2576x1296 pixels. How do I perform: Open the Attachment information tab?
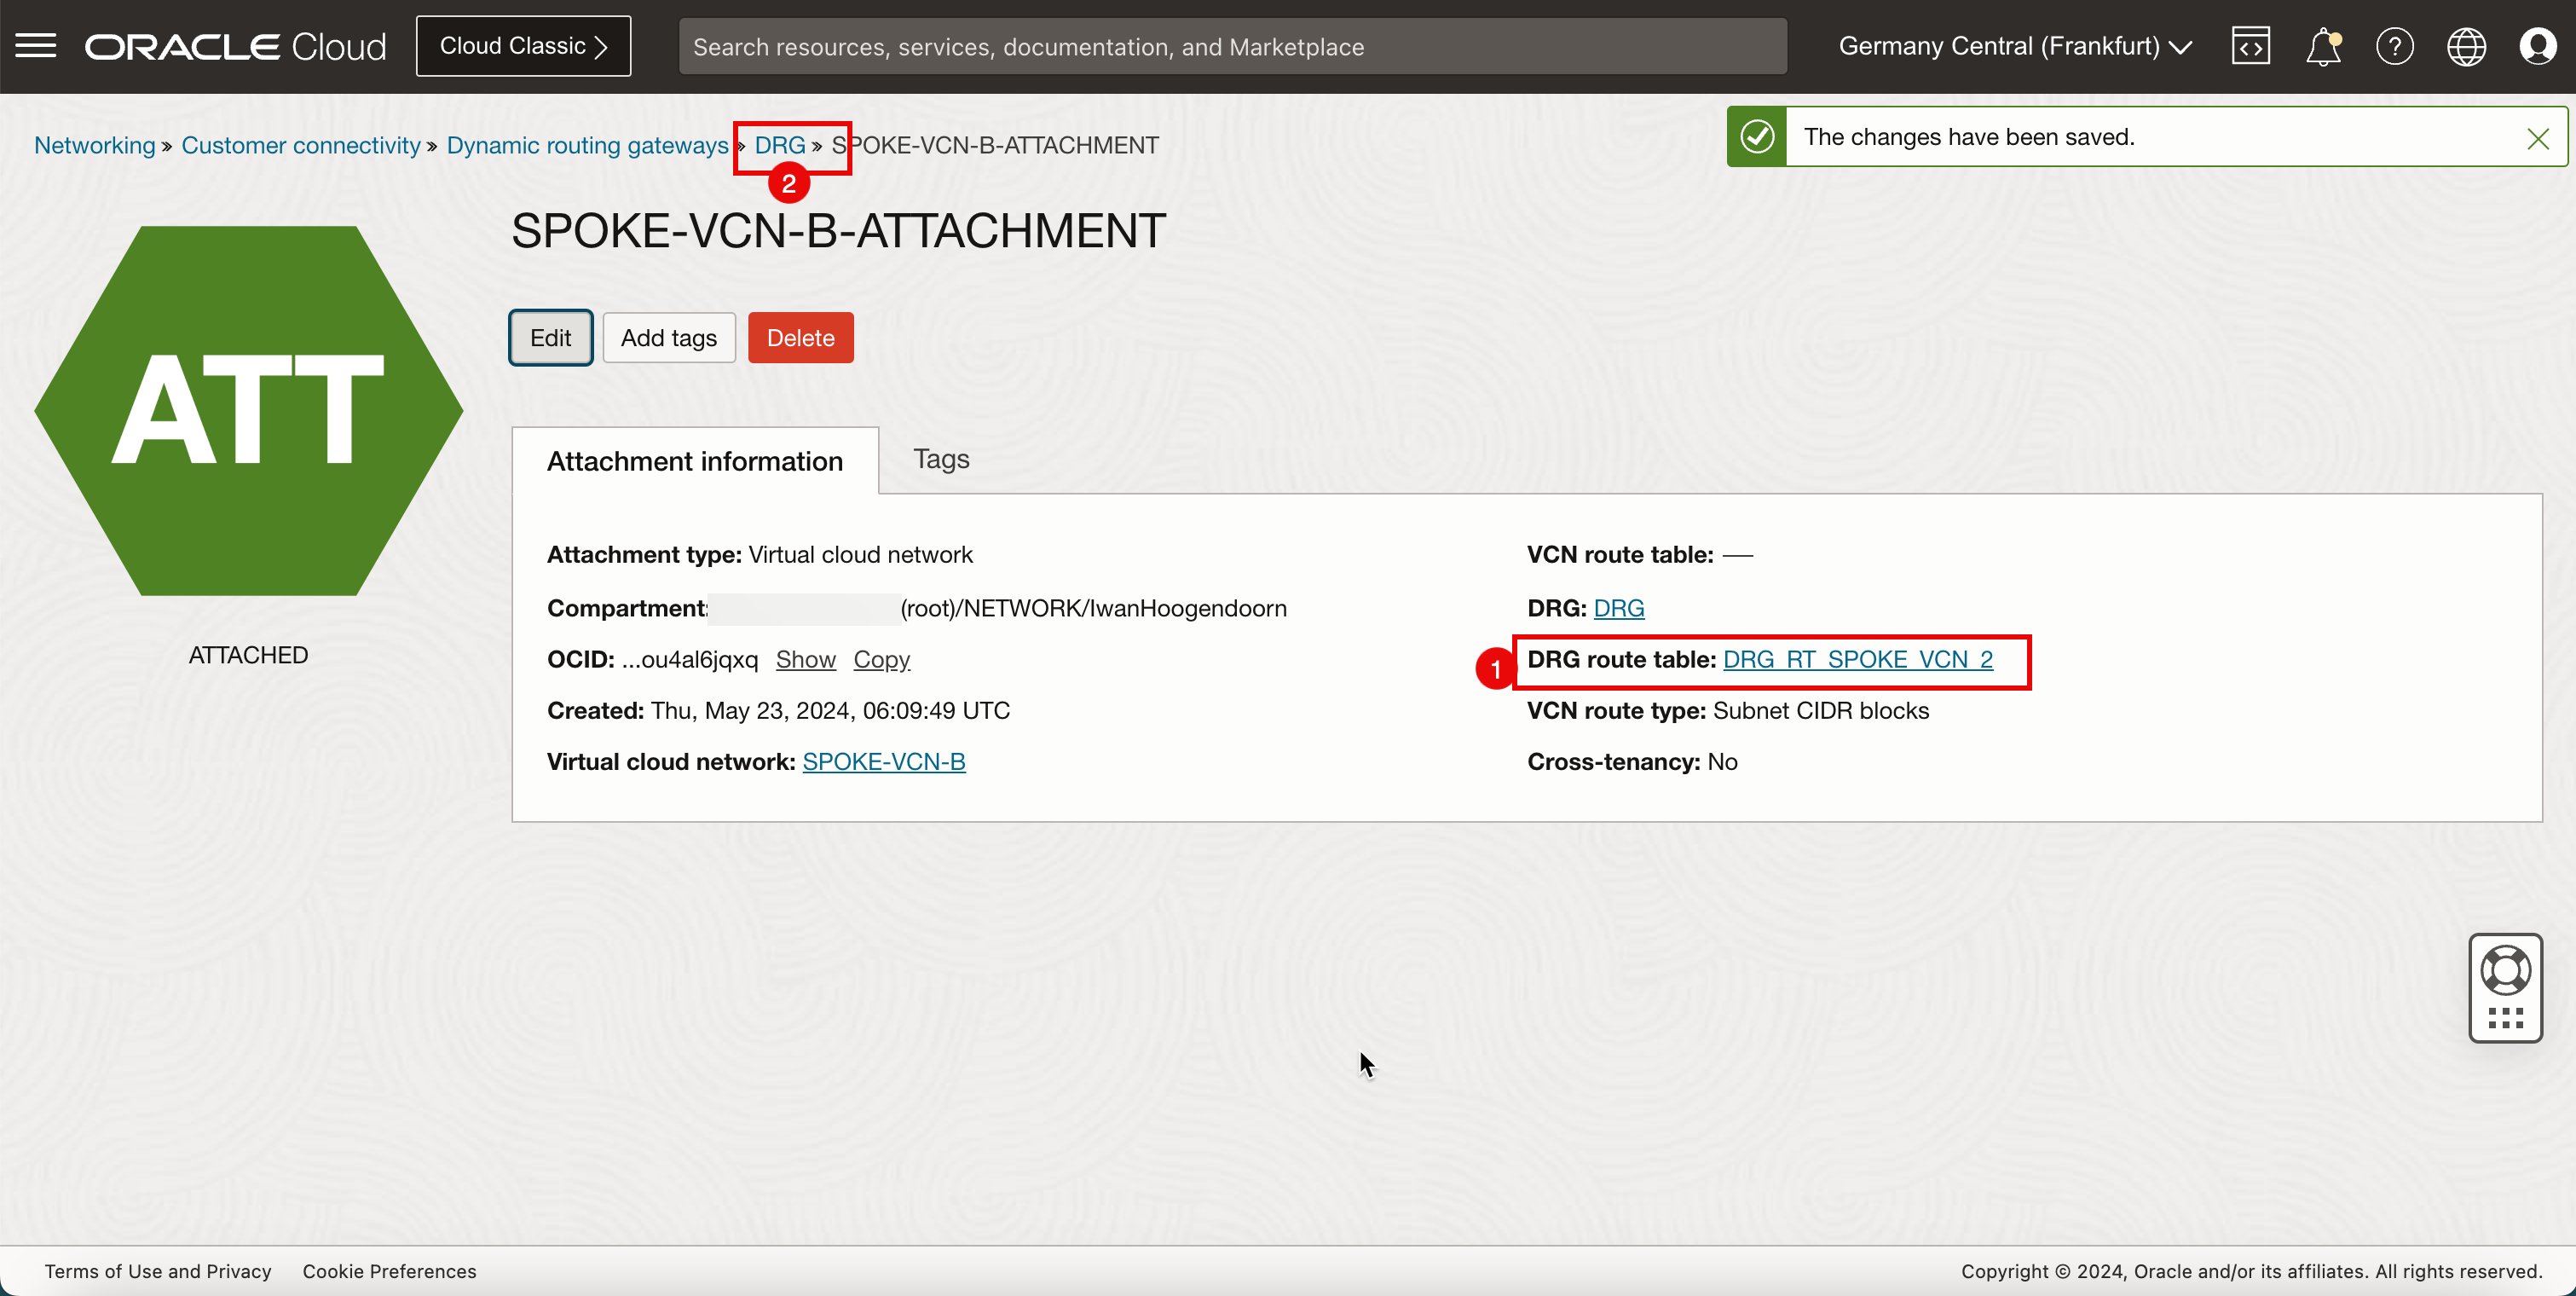pyautogui.click(x=694, y=460)
